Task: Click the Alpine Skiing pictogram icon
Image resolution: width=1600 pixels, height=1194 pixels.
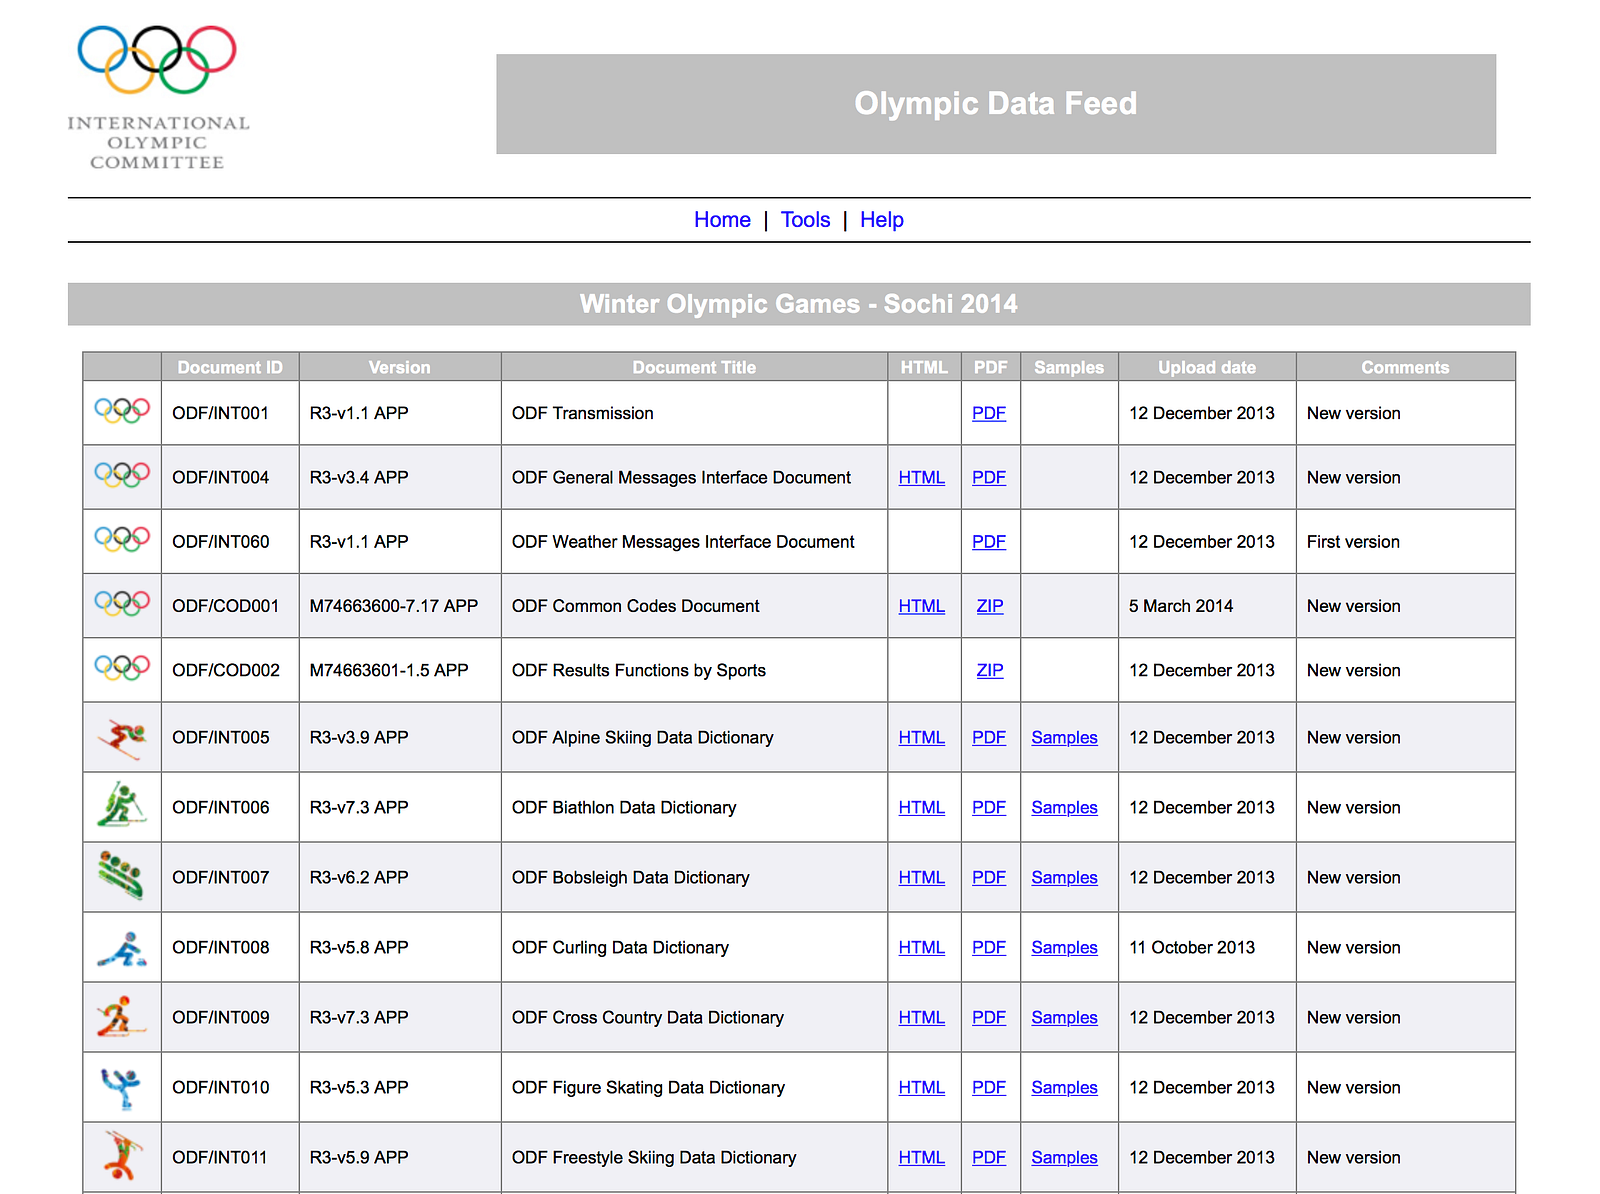Action: [x=122, y=738]
